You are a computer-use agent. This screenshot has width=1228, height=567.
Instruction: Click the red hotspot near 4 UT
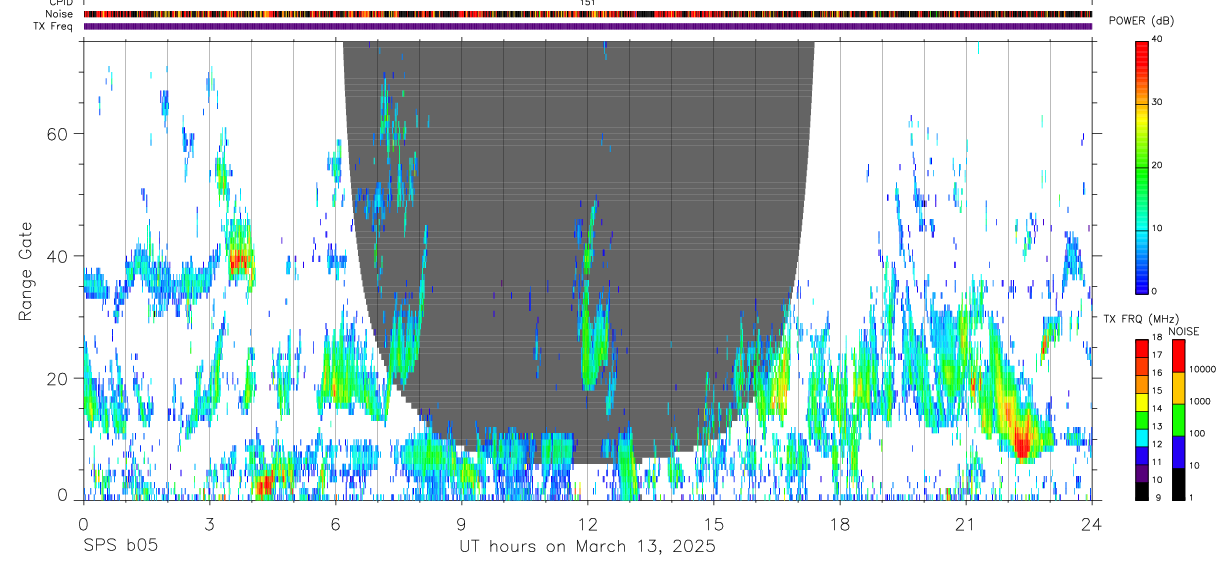pos(263,486)
